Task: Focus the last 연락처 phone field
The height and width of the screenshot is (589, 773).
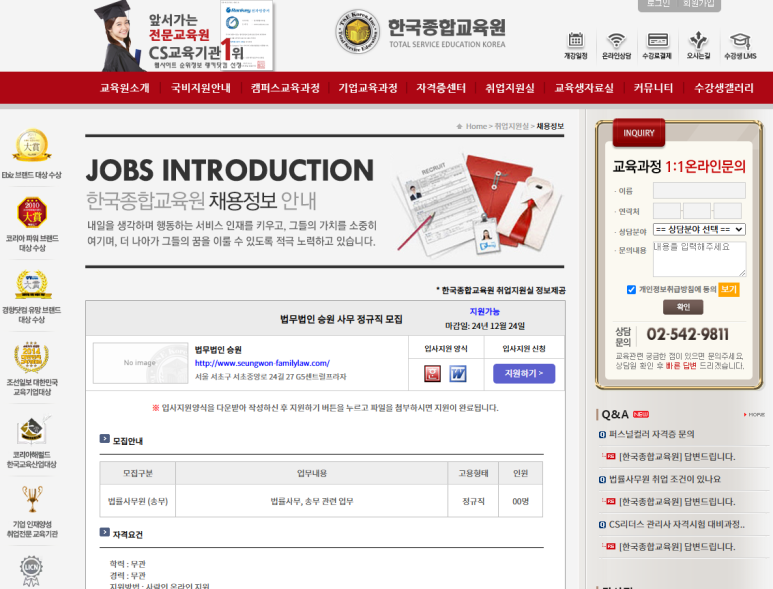Action: pos(727,211)
